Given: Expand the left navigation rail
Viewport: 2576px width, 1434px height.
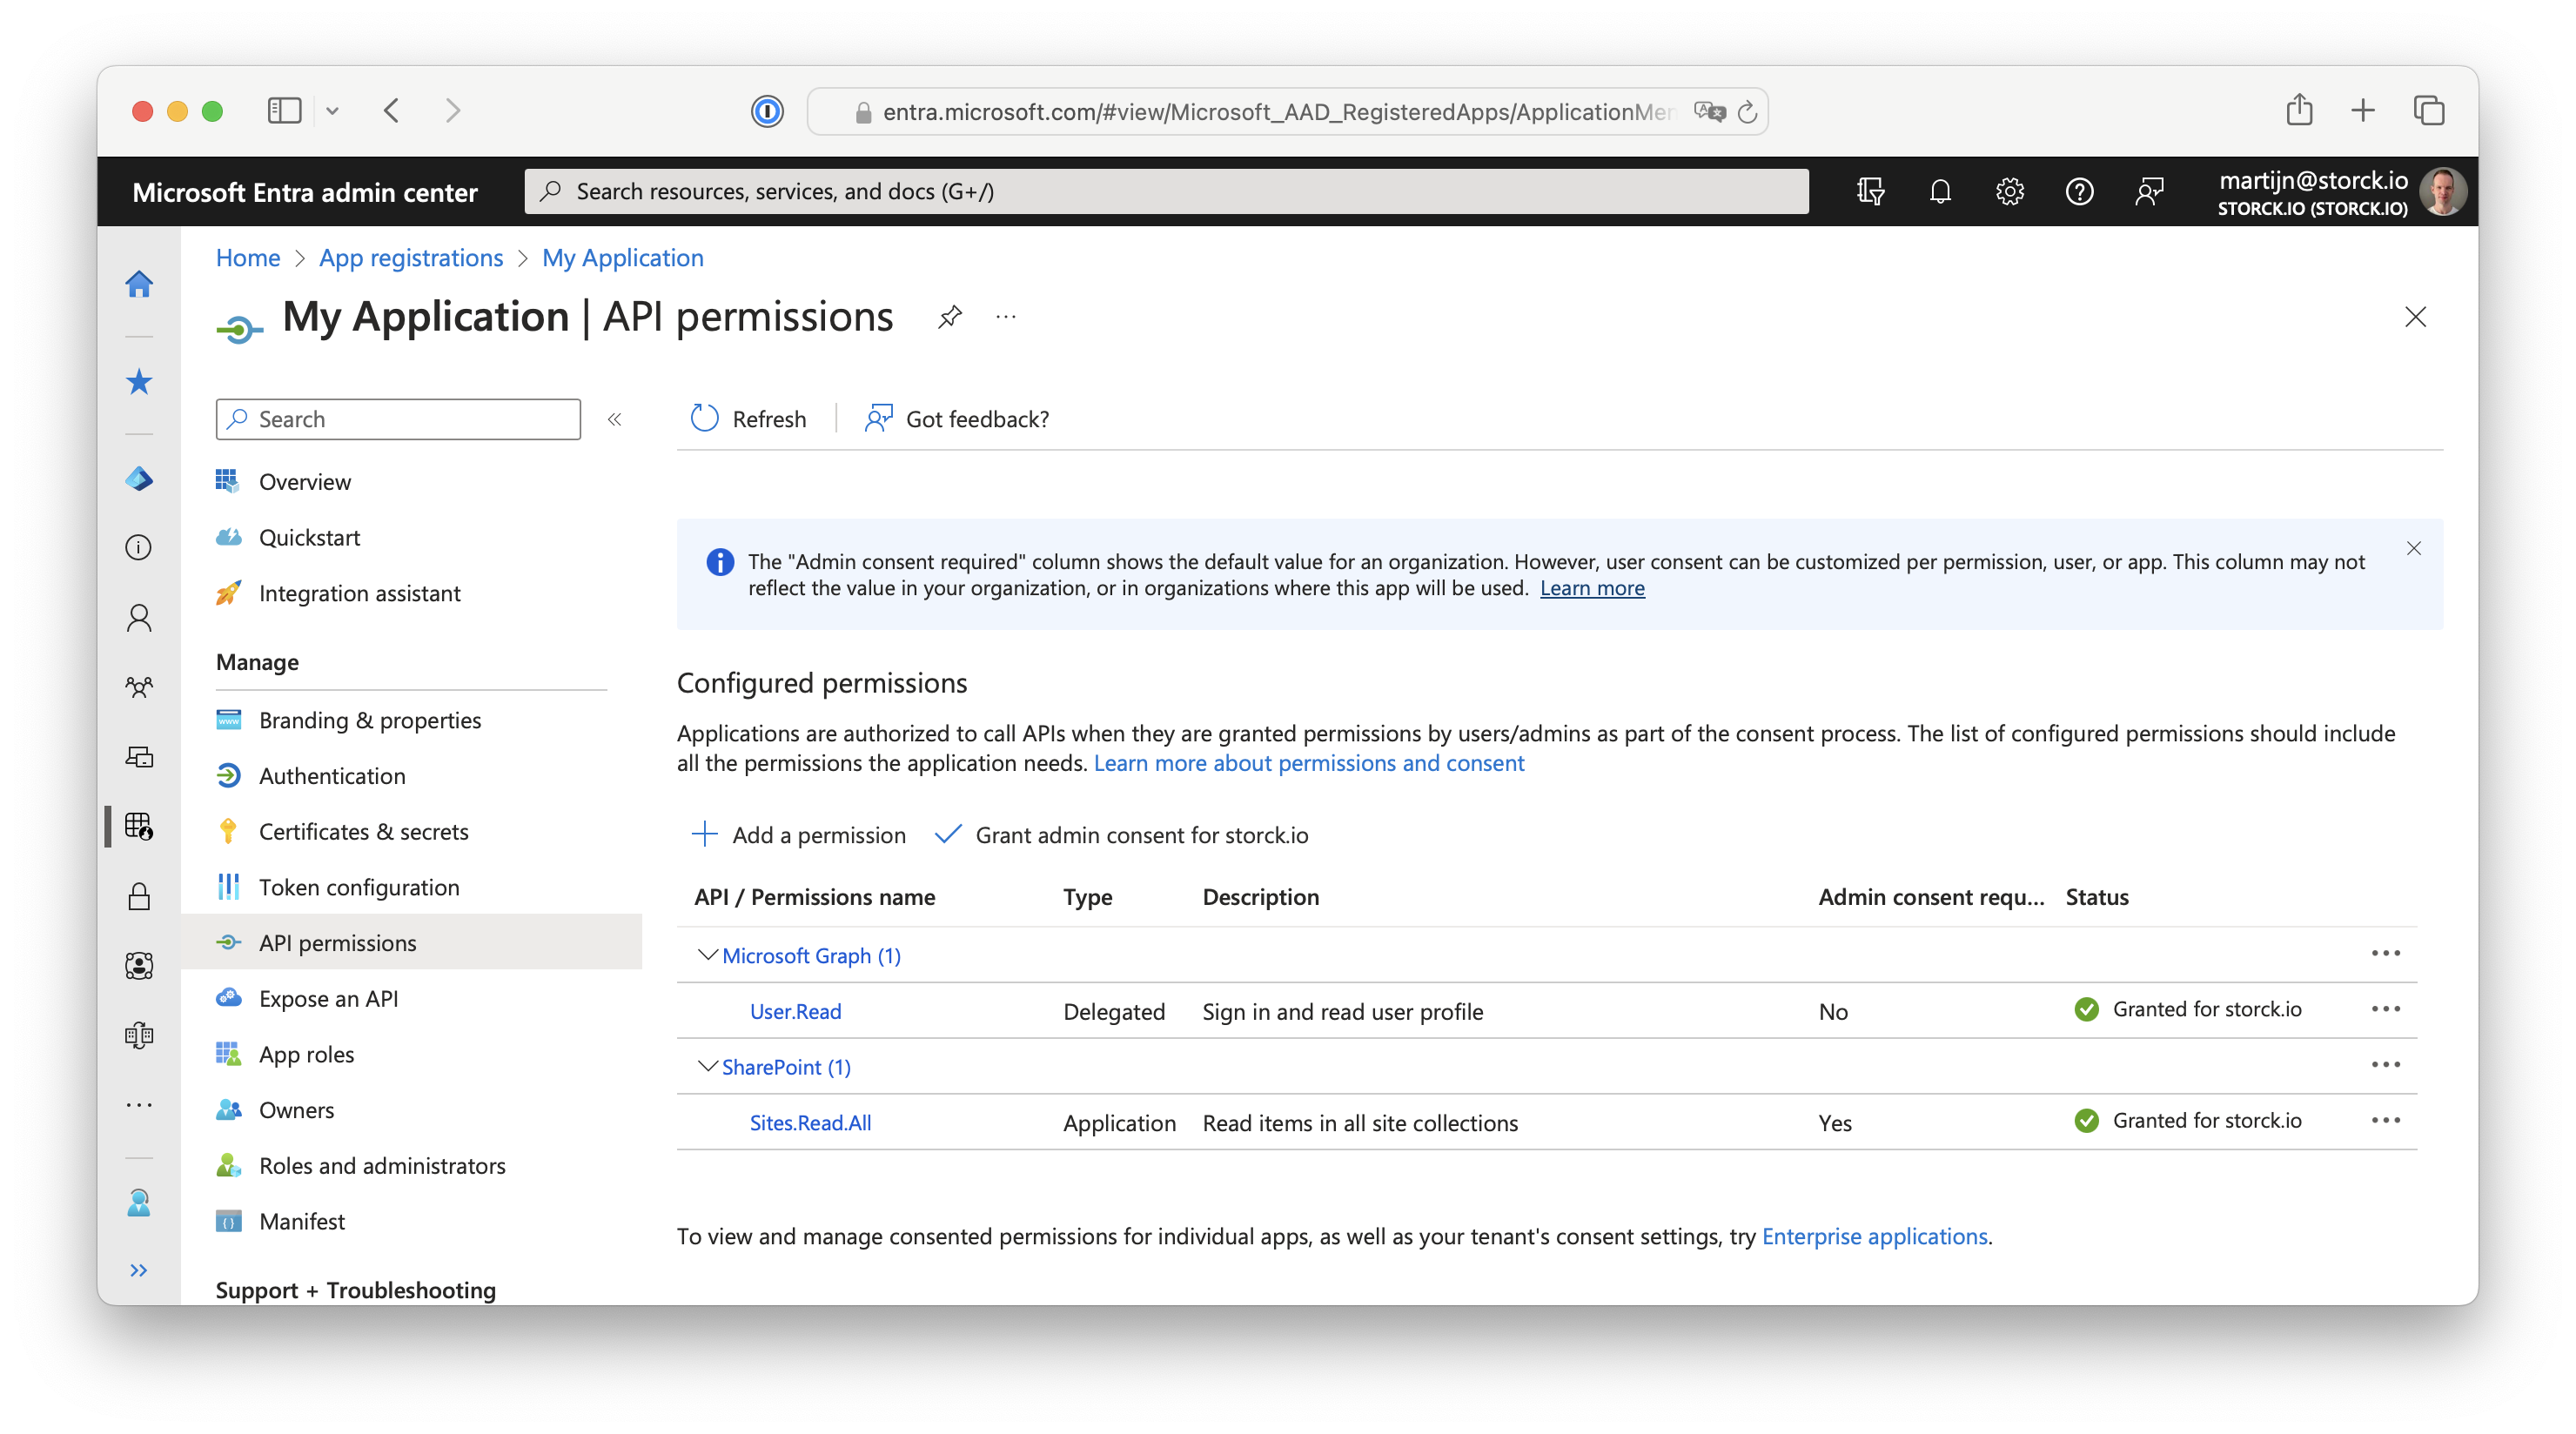Looking at the screenshot, I should tap(139, 1270).
